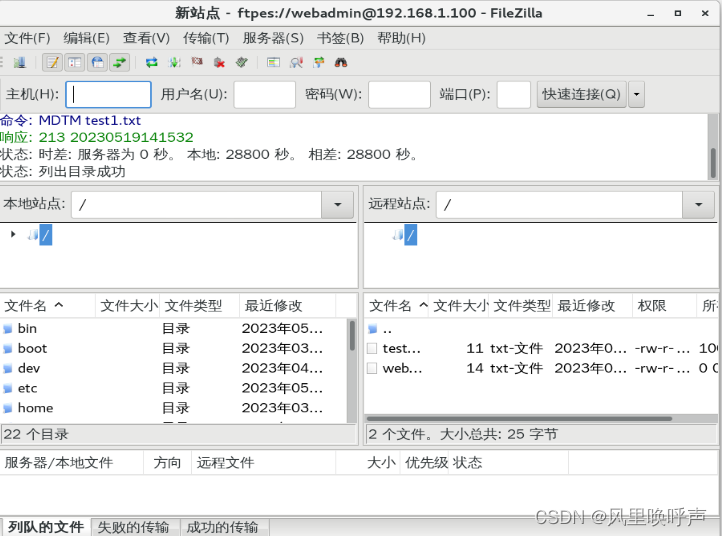Focus the 主机(H) host field
Screen dimensions: 722x536
[x=108, y=94]
